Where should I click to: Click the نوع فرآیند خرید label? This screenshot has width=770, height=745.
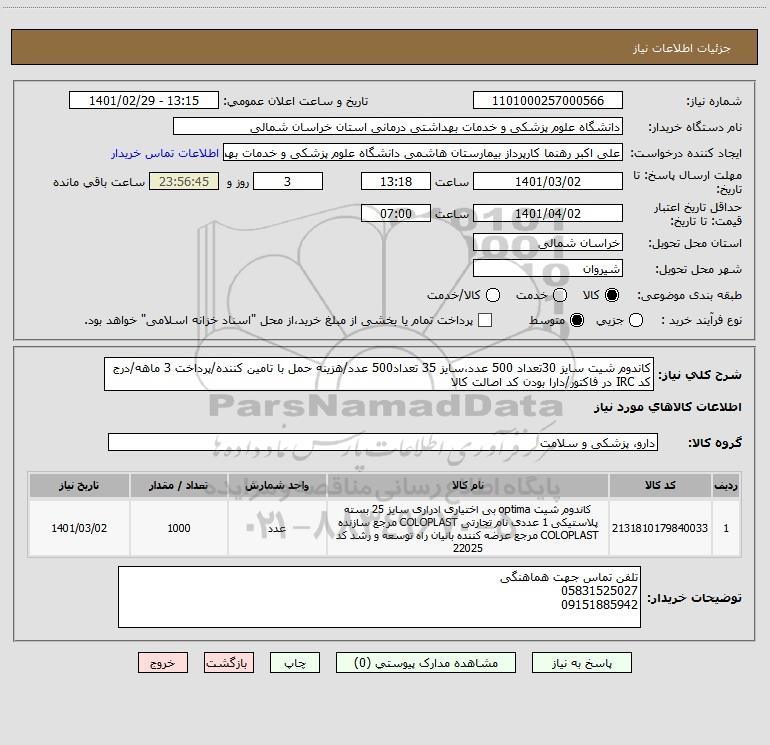[701, 320]
